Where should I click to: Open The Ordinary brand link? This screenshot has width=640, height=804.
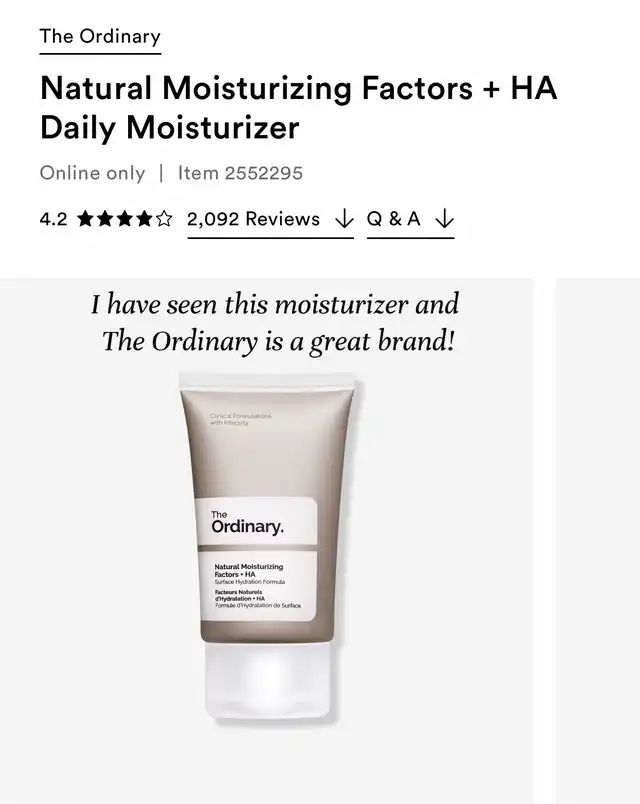(100, 36)
